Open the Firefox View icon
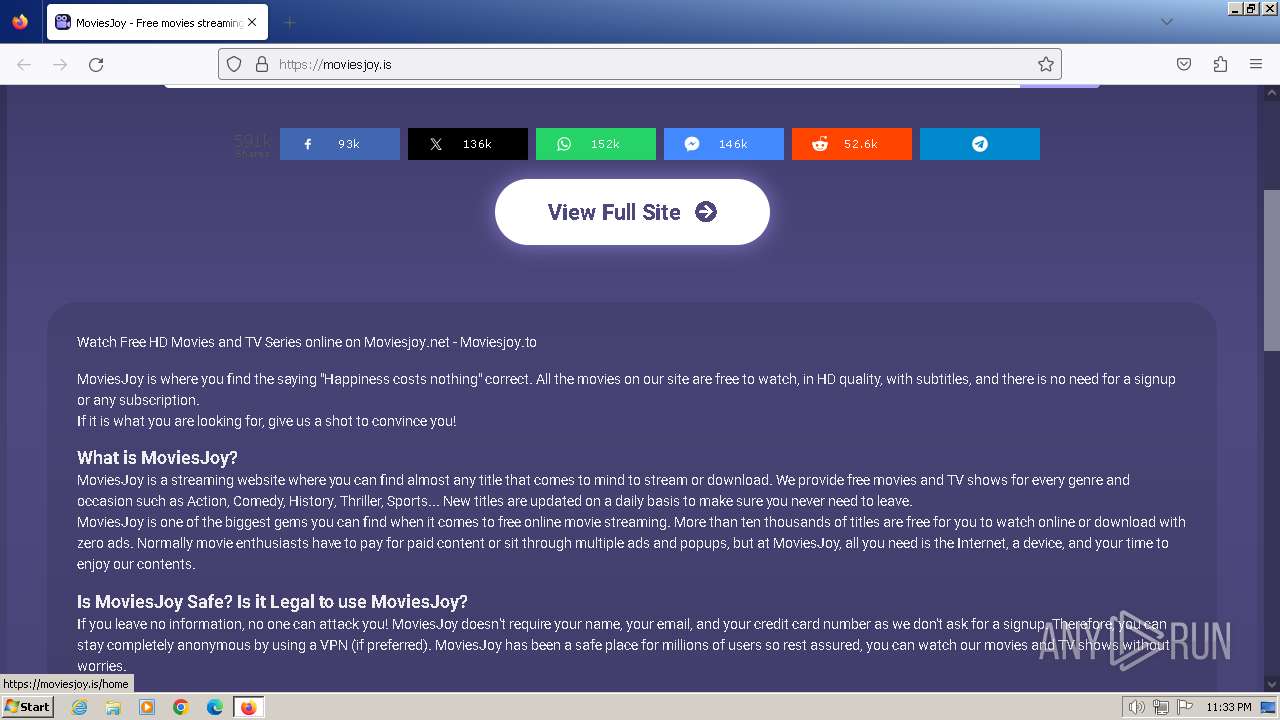Screen dimensions: 1280x720 [x=20, y=22]
